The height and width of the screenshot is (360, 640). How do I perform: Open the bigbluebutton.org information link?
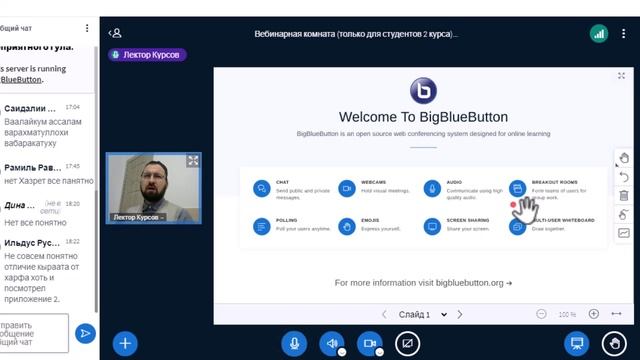point(423,283)
